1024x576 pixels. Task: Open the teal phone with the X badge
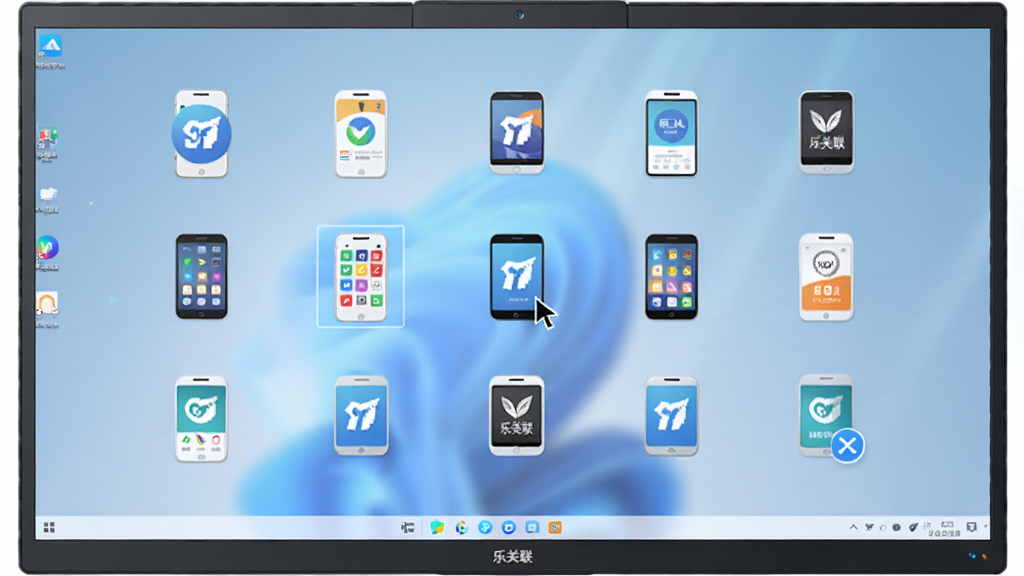[825, 415]
